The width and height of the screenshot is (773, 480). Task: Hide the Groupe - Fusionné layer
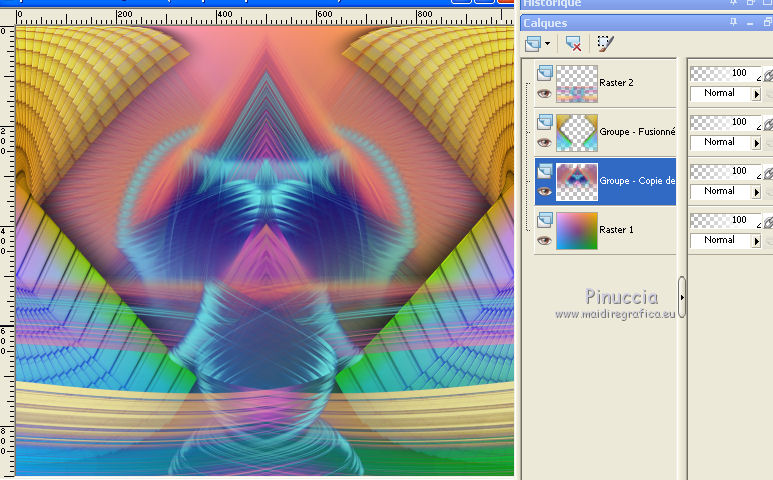544,142
